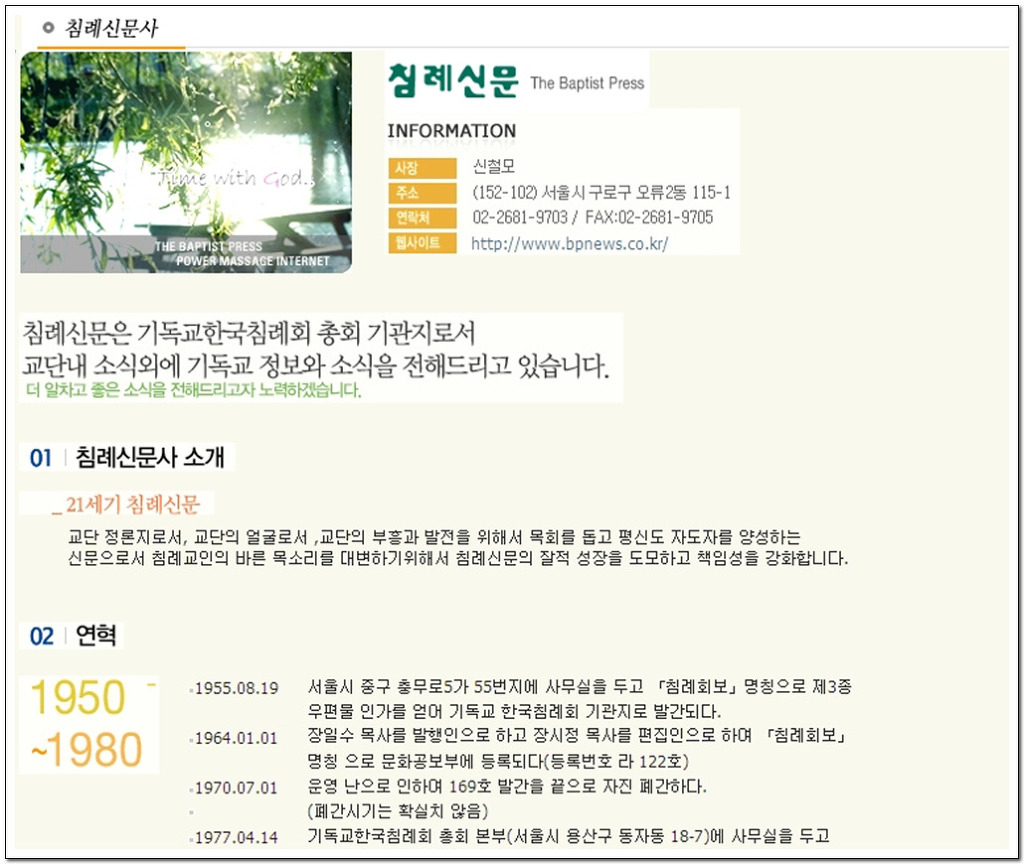The image size is (1024, 864).
Task: Click the 침례신문 green logo
Action: [453, 80]
